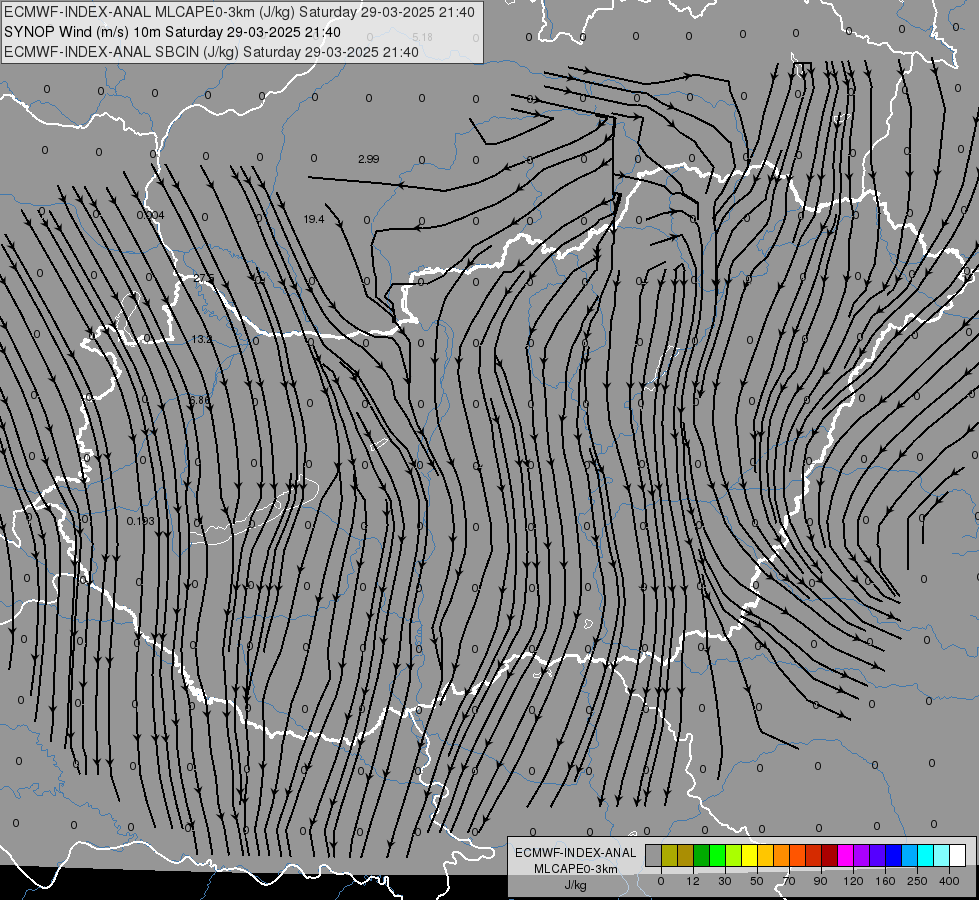Click the dark red legend swatch
979x900 pixels.
(830, 855)
